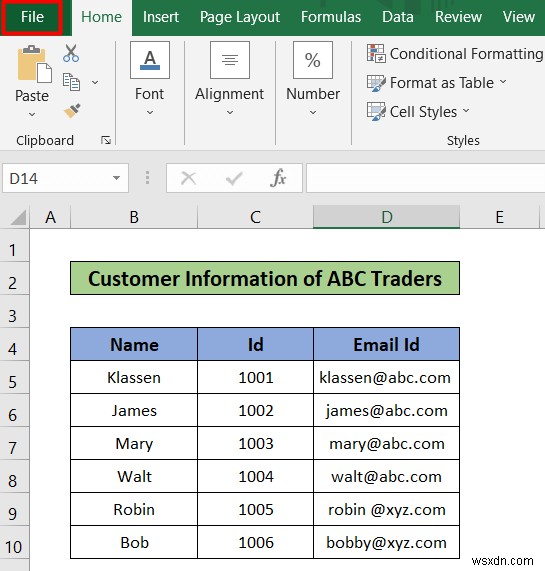Open the Review tab
Viewport: 545px width, 571px height.
(x=458, y=17)
